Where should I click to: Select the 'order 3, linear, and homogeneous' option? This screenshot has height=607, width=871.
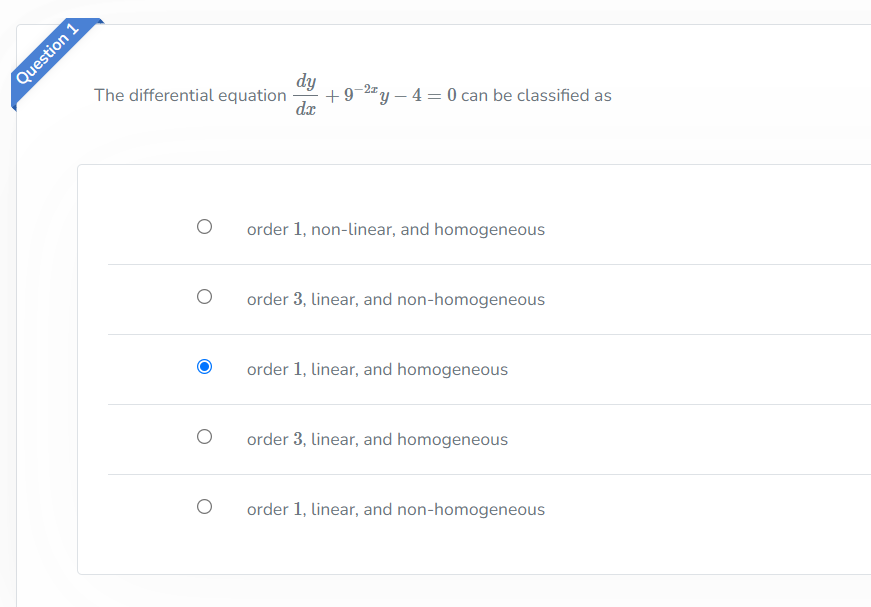click(204, 436)
